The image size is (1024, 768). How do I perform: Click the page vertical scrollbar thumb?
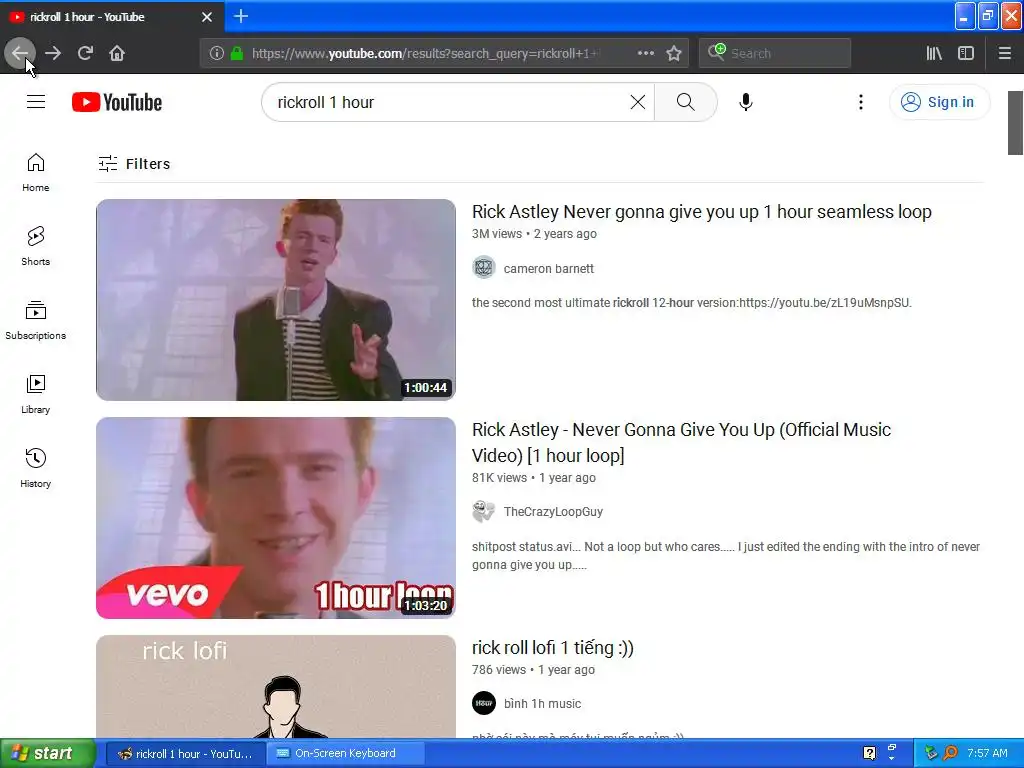click(x=1015, y=123)
